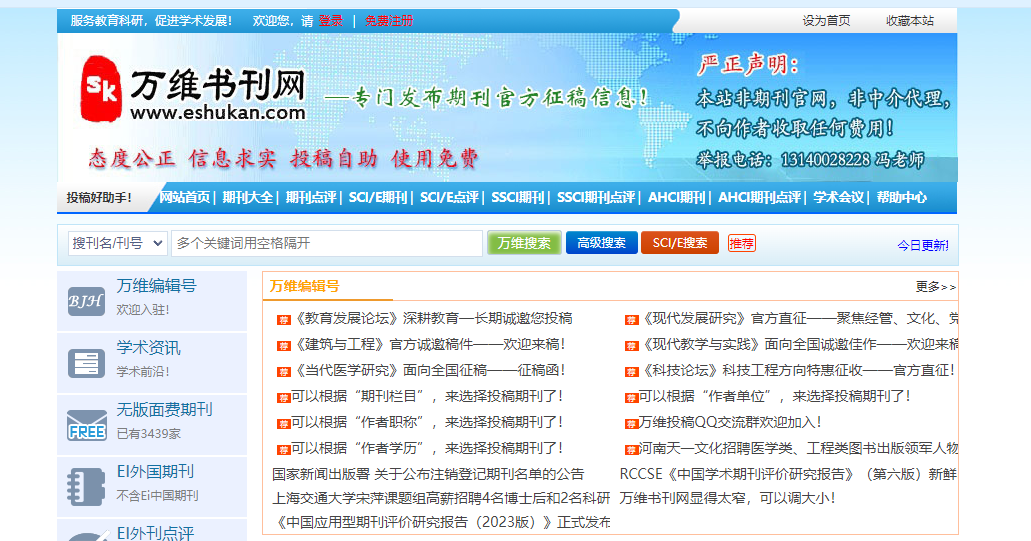The height and width of the screenshot is (541, 1031).
Task: Click the EI外国期刊 sidebar heading
Action: pos(155,471)
